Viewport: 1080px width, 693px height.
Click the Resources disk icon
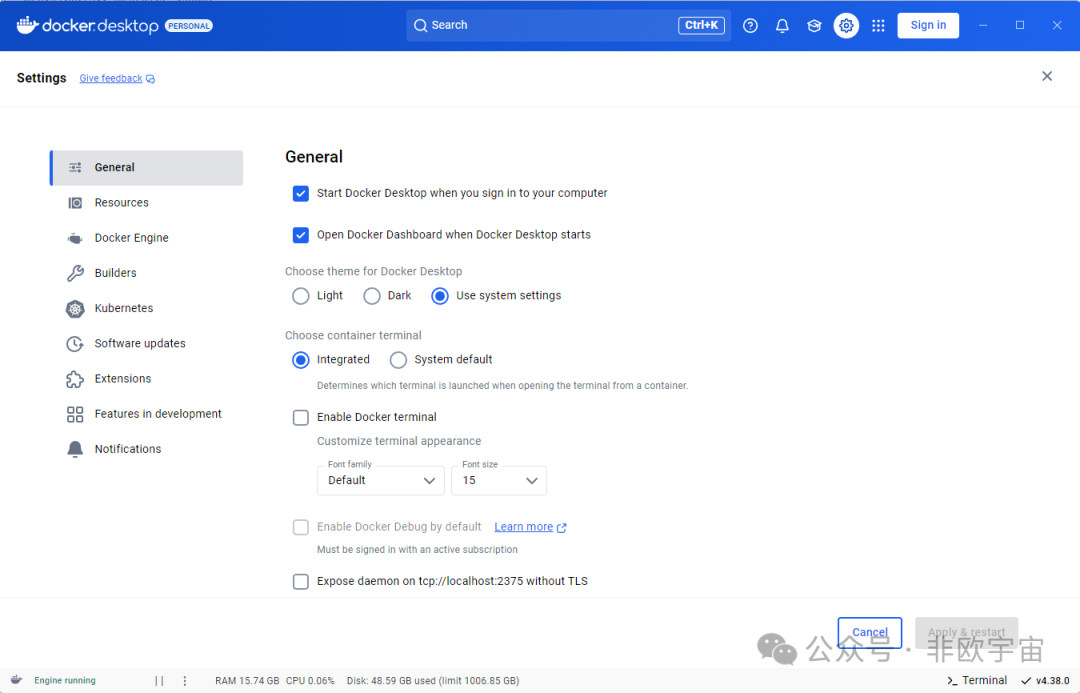75,203
